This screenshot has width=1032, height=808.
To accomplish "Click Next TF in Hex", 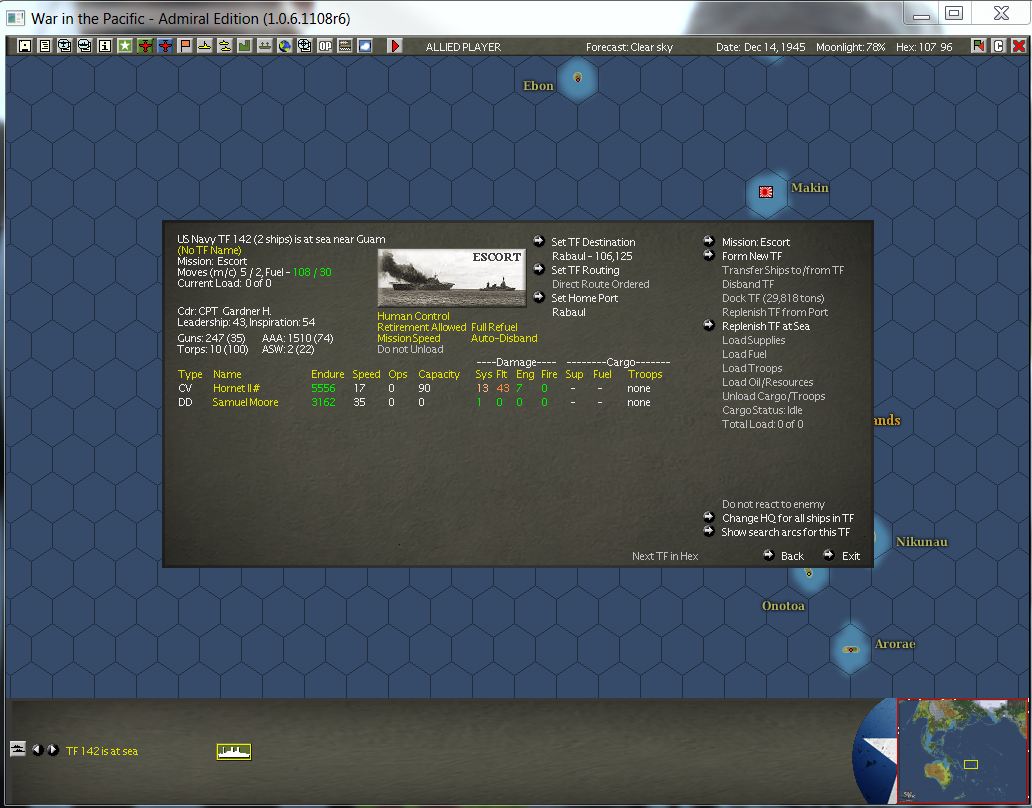I will pos(665,556).
